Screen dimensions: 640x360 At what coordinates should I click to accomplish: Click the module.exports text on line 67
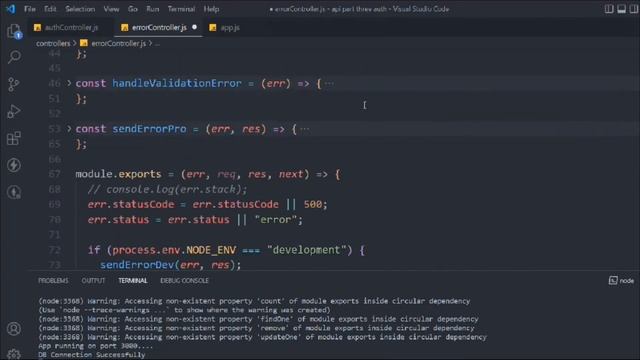coord(118,174)
